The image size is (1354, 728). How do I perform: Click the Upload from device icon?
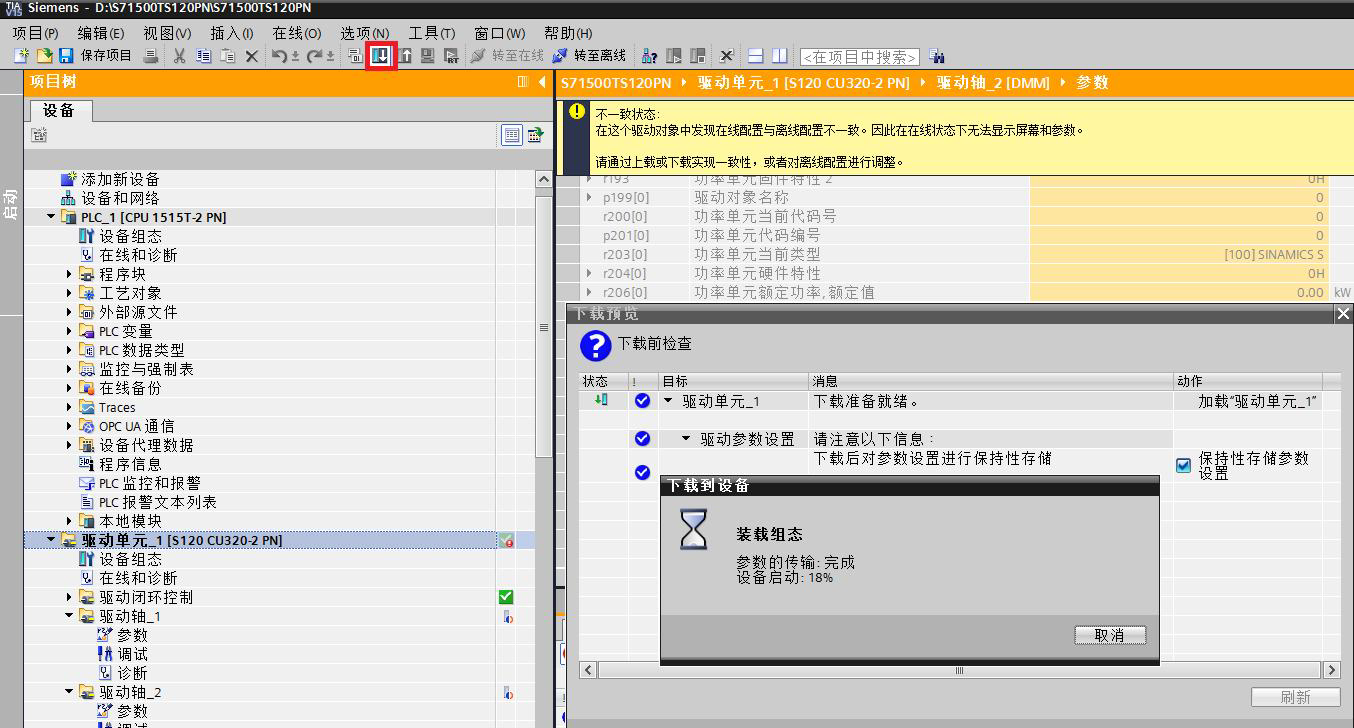[405, 56]
